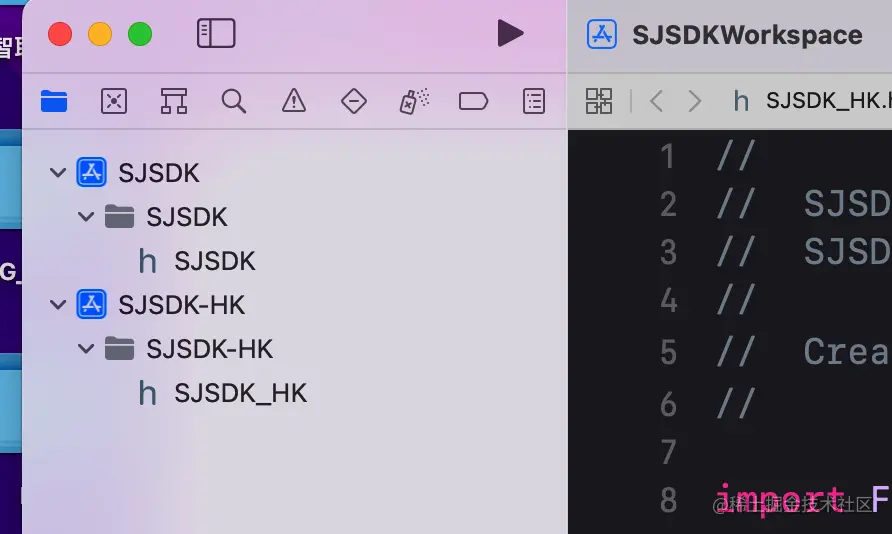
Task: Open the Symbol navigator
Action: 174,101
